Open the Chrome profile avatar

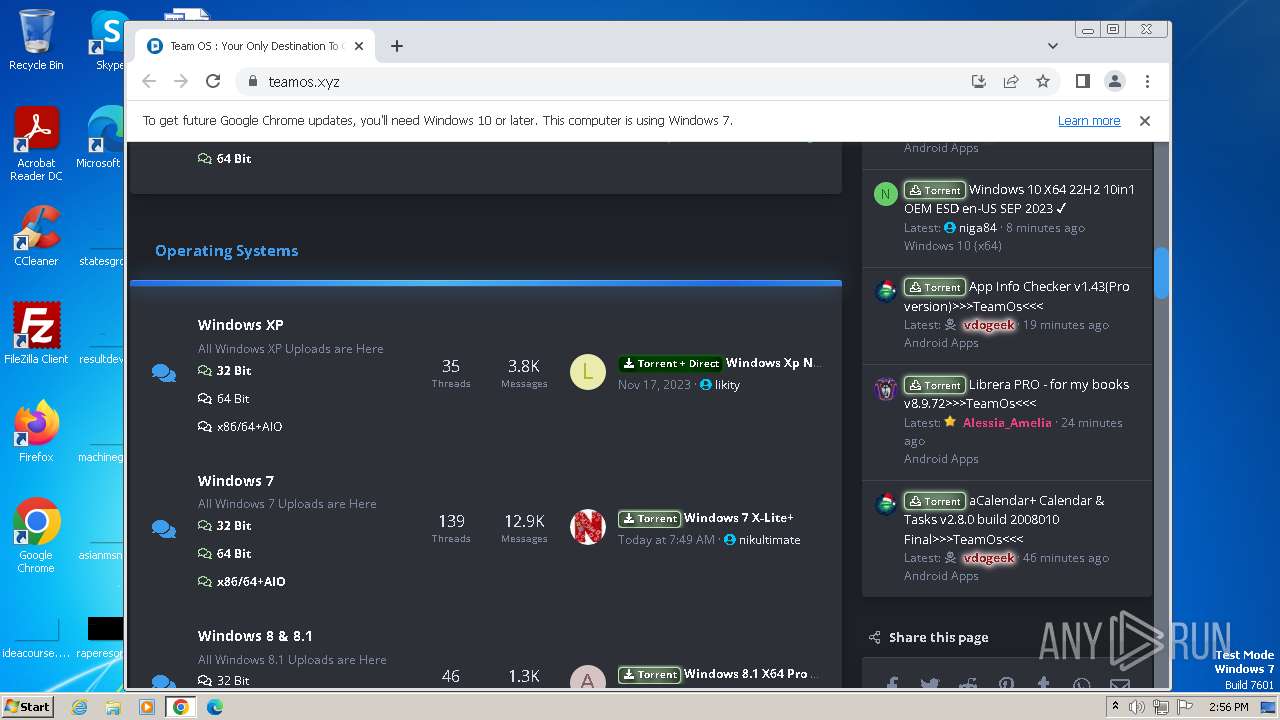tap(1115, 81)
